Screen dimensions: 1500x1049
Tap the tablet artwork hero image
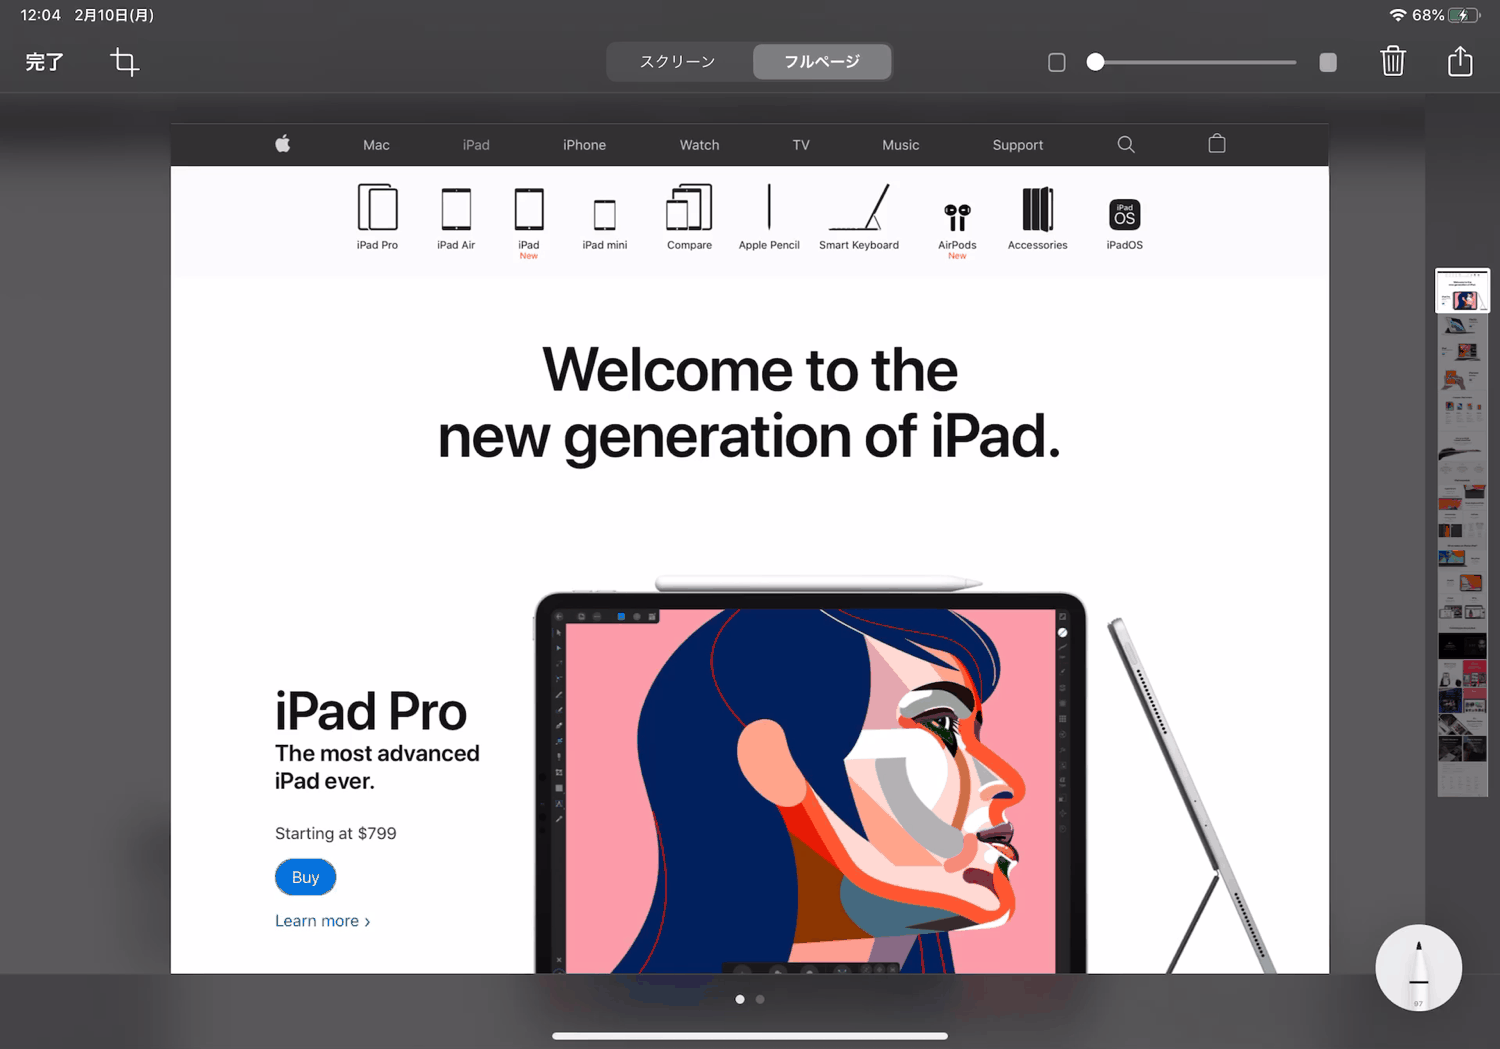pyautogui.click(x=811, y=783)
